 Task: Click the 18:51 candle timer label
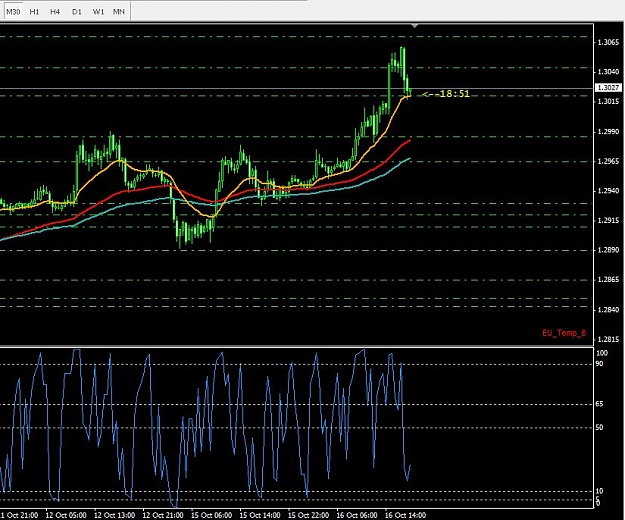(x=446, y=94)
